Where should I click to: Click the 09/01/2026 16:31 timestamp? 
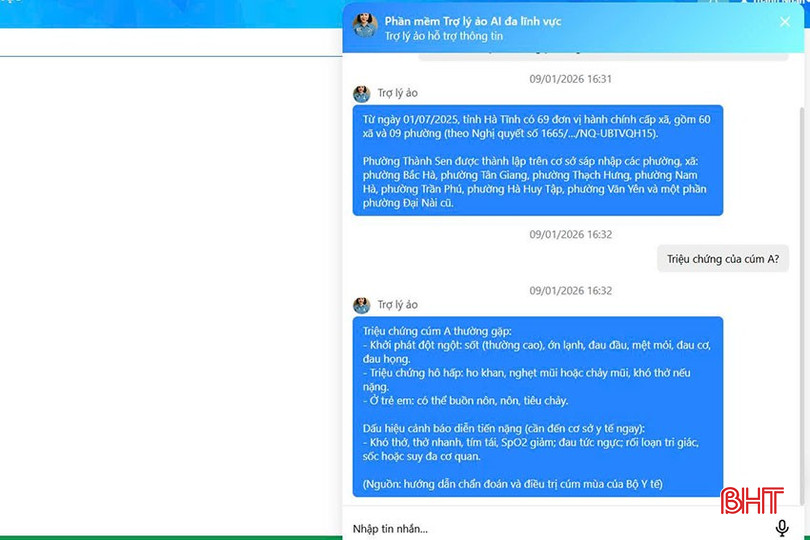570,79
